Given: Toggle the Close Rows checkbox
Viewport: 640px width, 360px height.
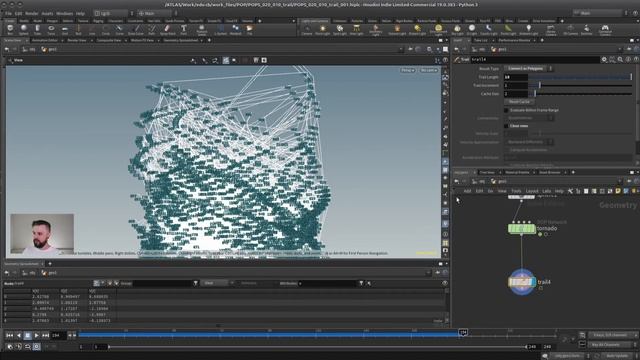Looking at the screenshot, I should [506, 126].
